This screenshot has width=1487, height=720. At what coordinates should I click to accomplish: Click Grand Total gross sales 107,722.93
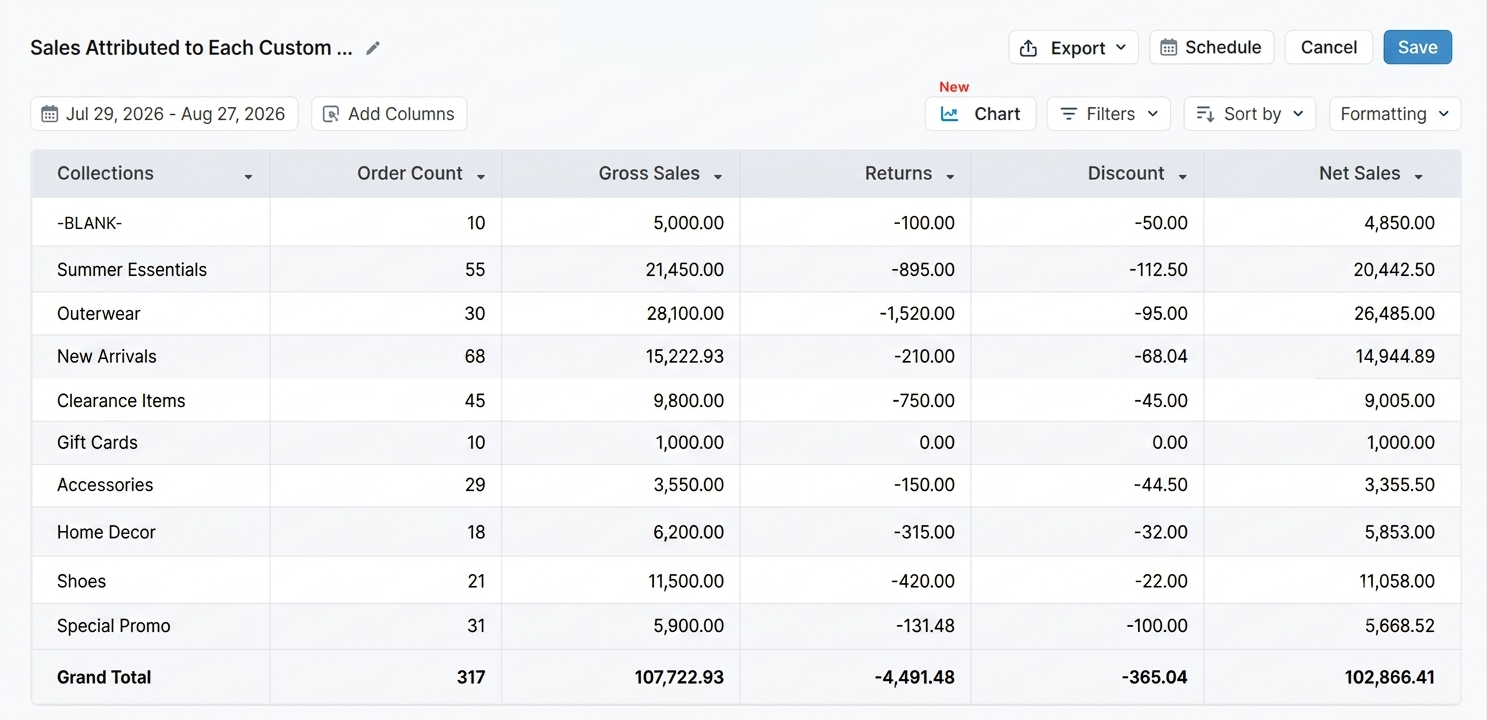click(679, 678)
